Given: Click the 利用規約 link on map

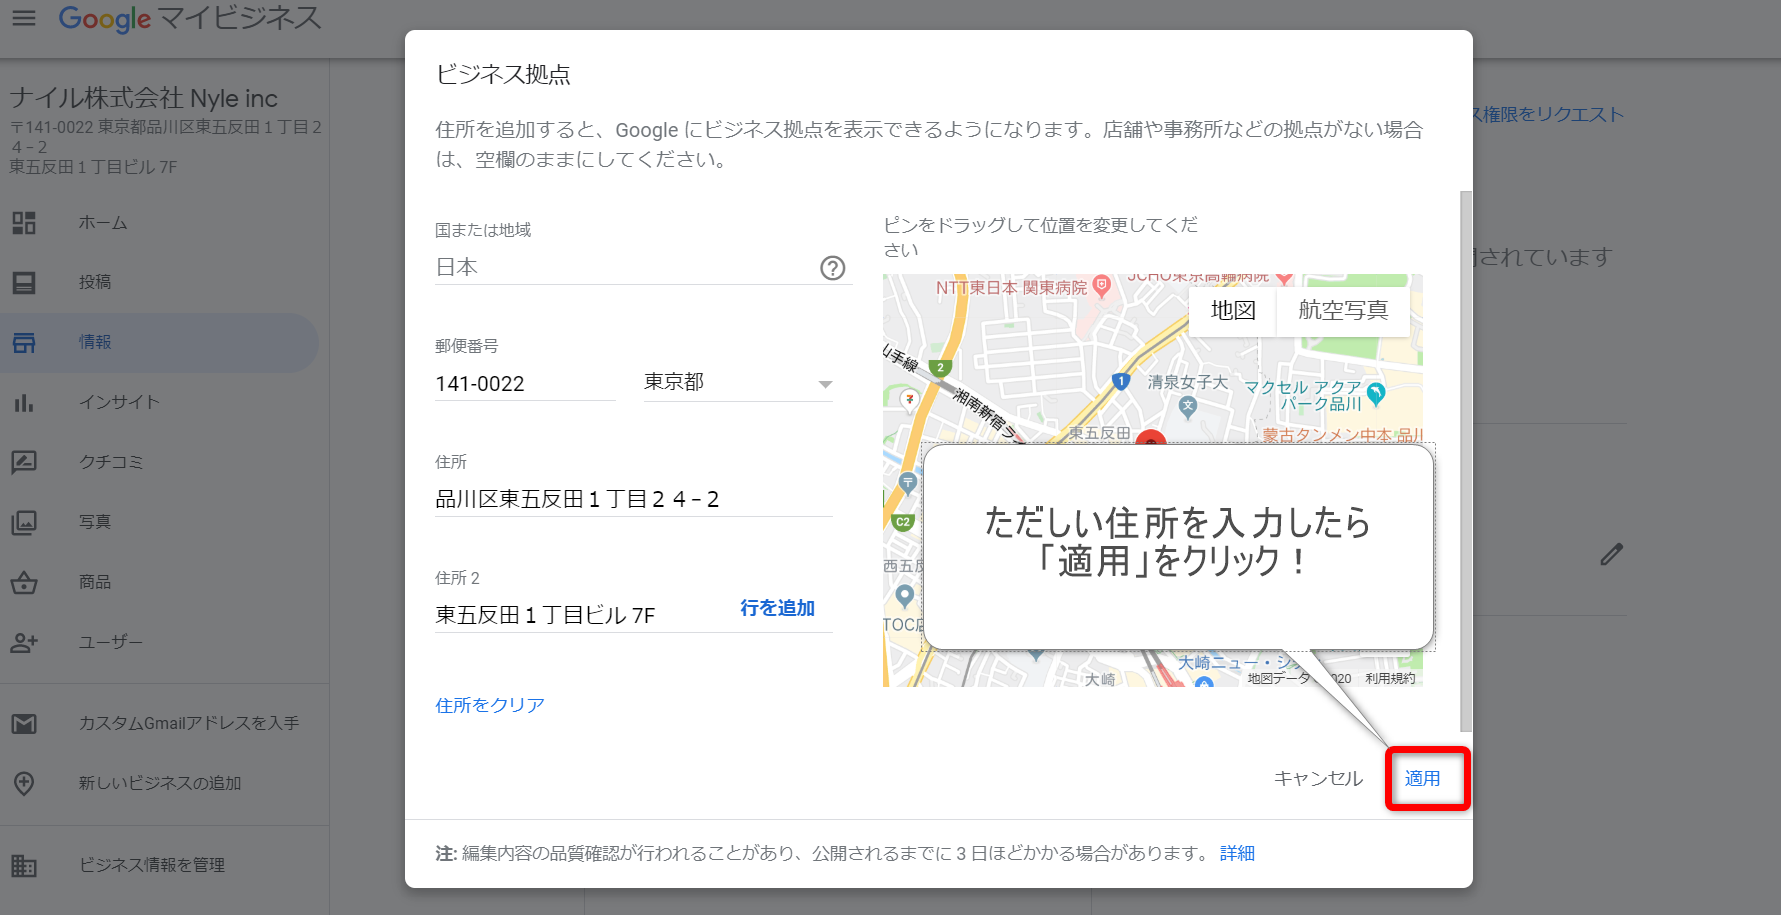Looking at the screenshot, I should tap(1390, 678).
